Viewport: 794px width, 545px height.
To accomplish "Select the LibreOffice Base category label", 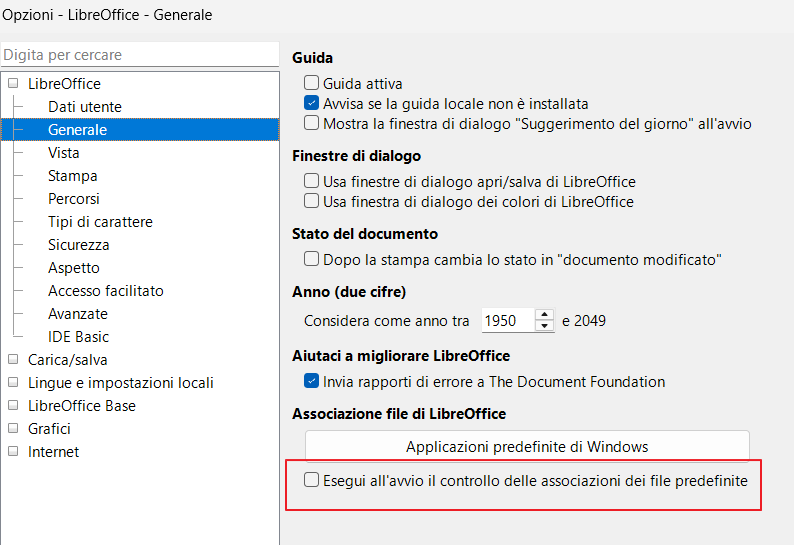I will click(82, 406).
